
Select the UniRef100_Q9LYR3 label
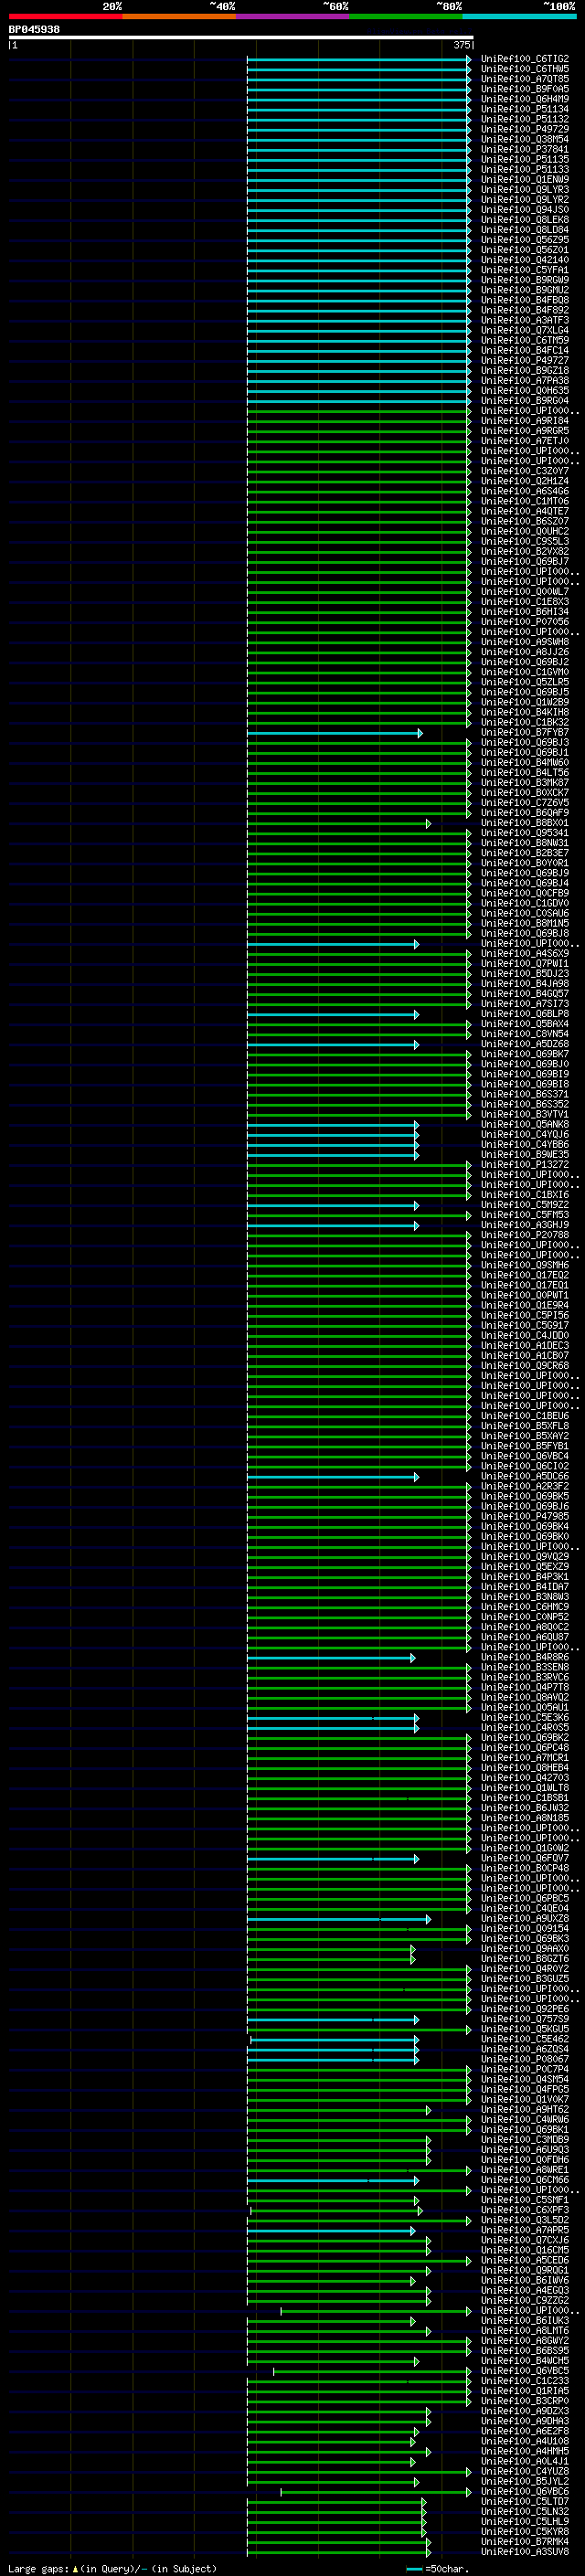[525, 189]
